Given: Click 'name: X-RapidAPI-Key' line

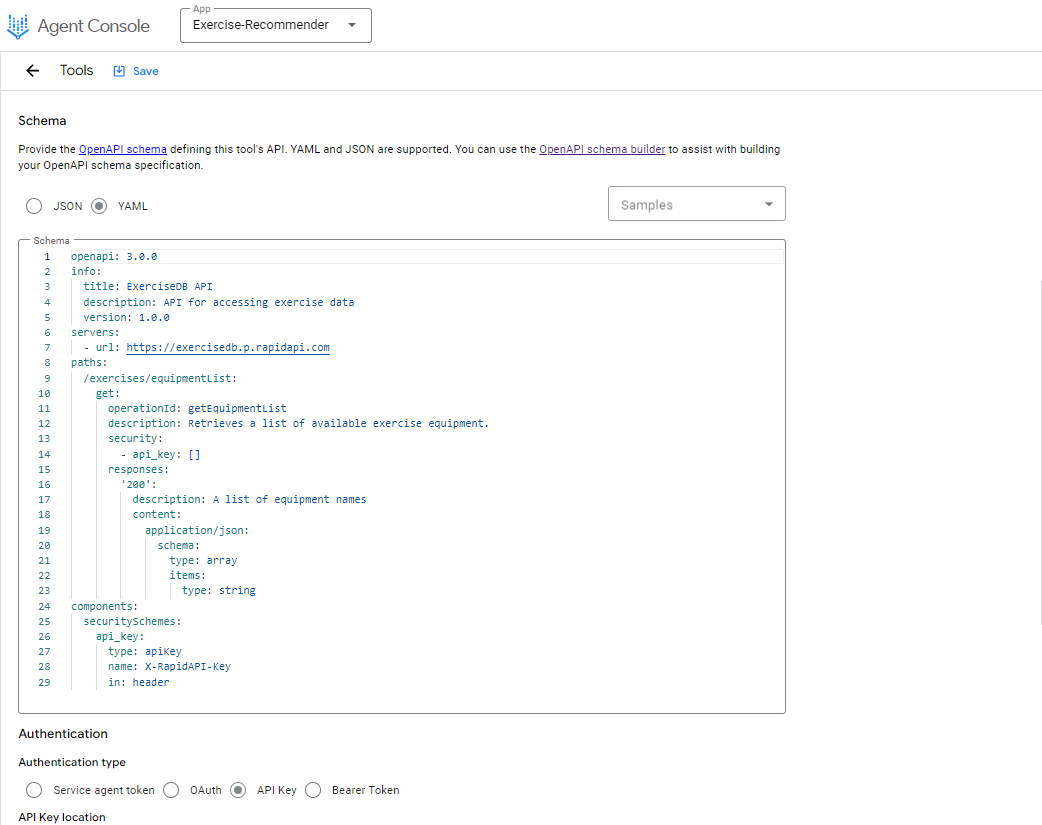Looking at the screenshot, I should click(169, 666).
